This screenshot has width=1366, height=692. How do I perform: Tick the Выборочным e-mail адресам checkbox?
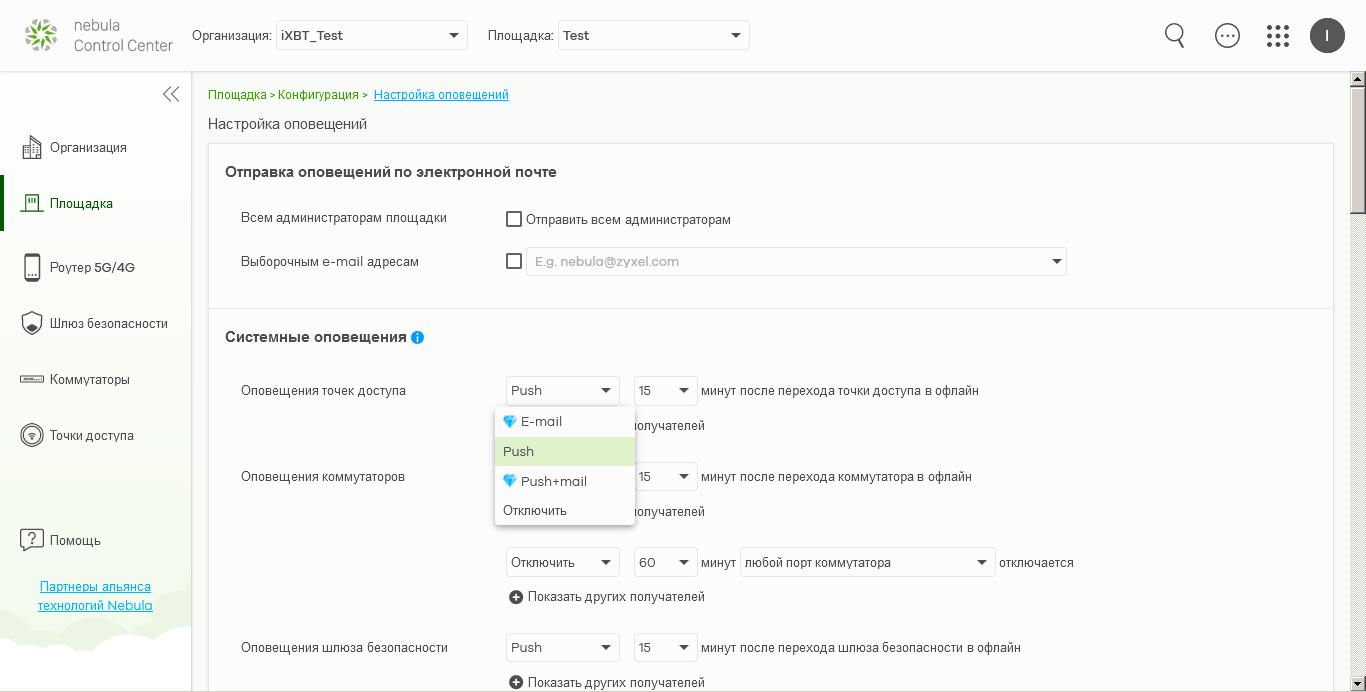514,261
